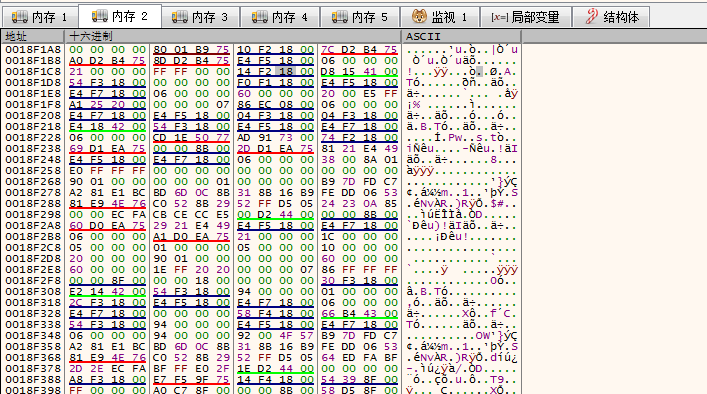Click hex value 64 ED FA BF
Viewport: 707px width, 394px height.
[359, 357]
